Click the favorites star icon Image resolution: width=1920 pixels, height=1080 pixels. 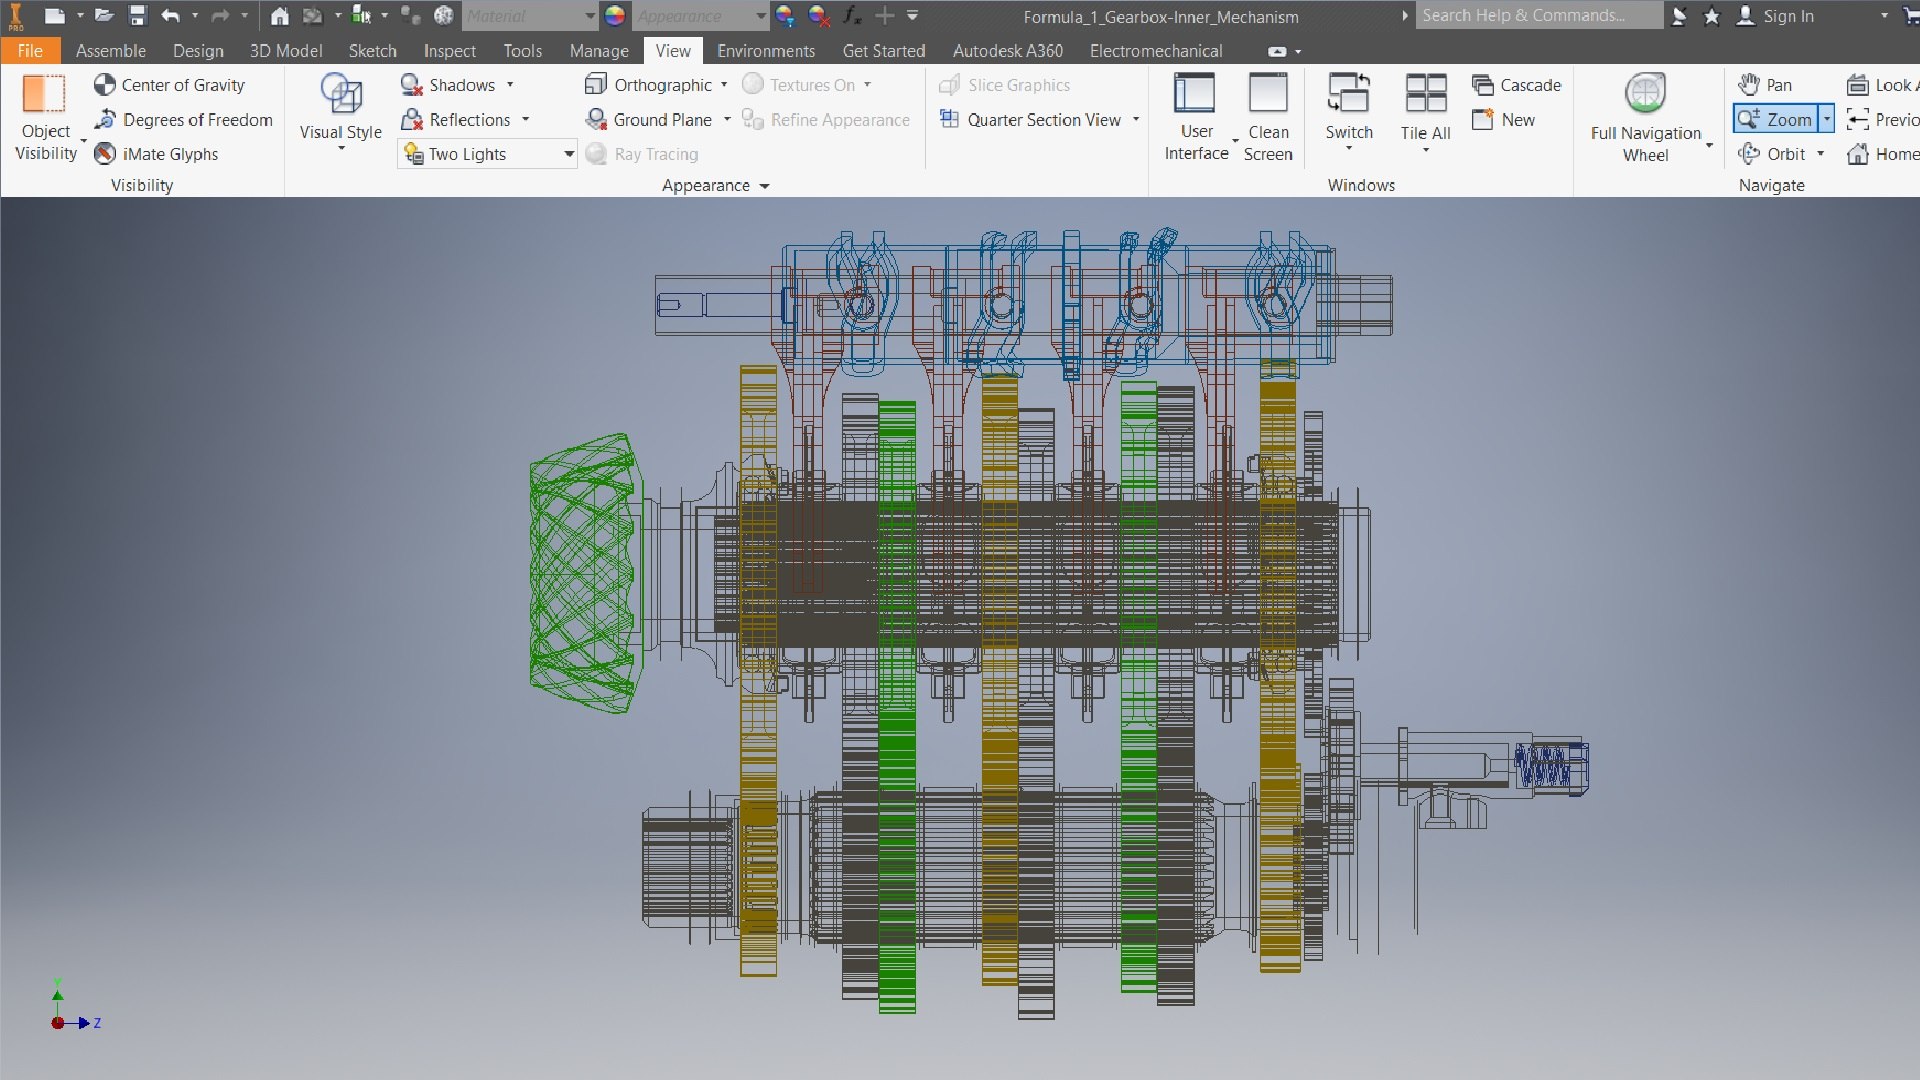coord(1712,16)
